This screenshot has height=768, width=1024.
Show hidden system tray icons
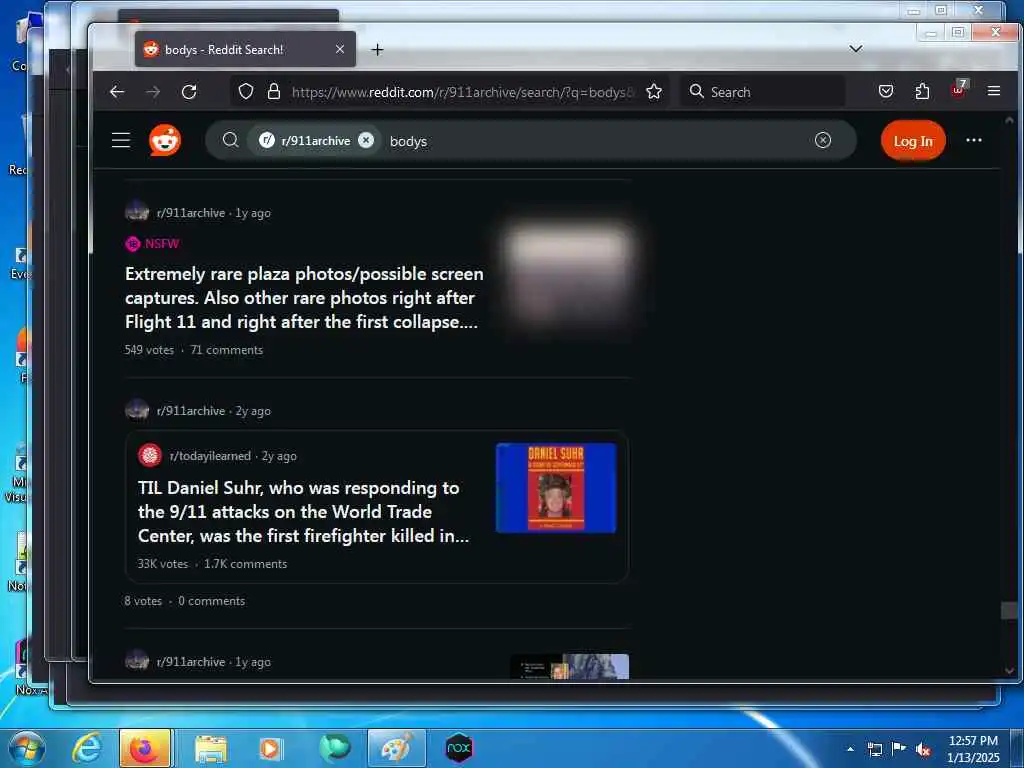click(850, 749)
